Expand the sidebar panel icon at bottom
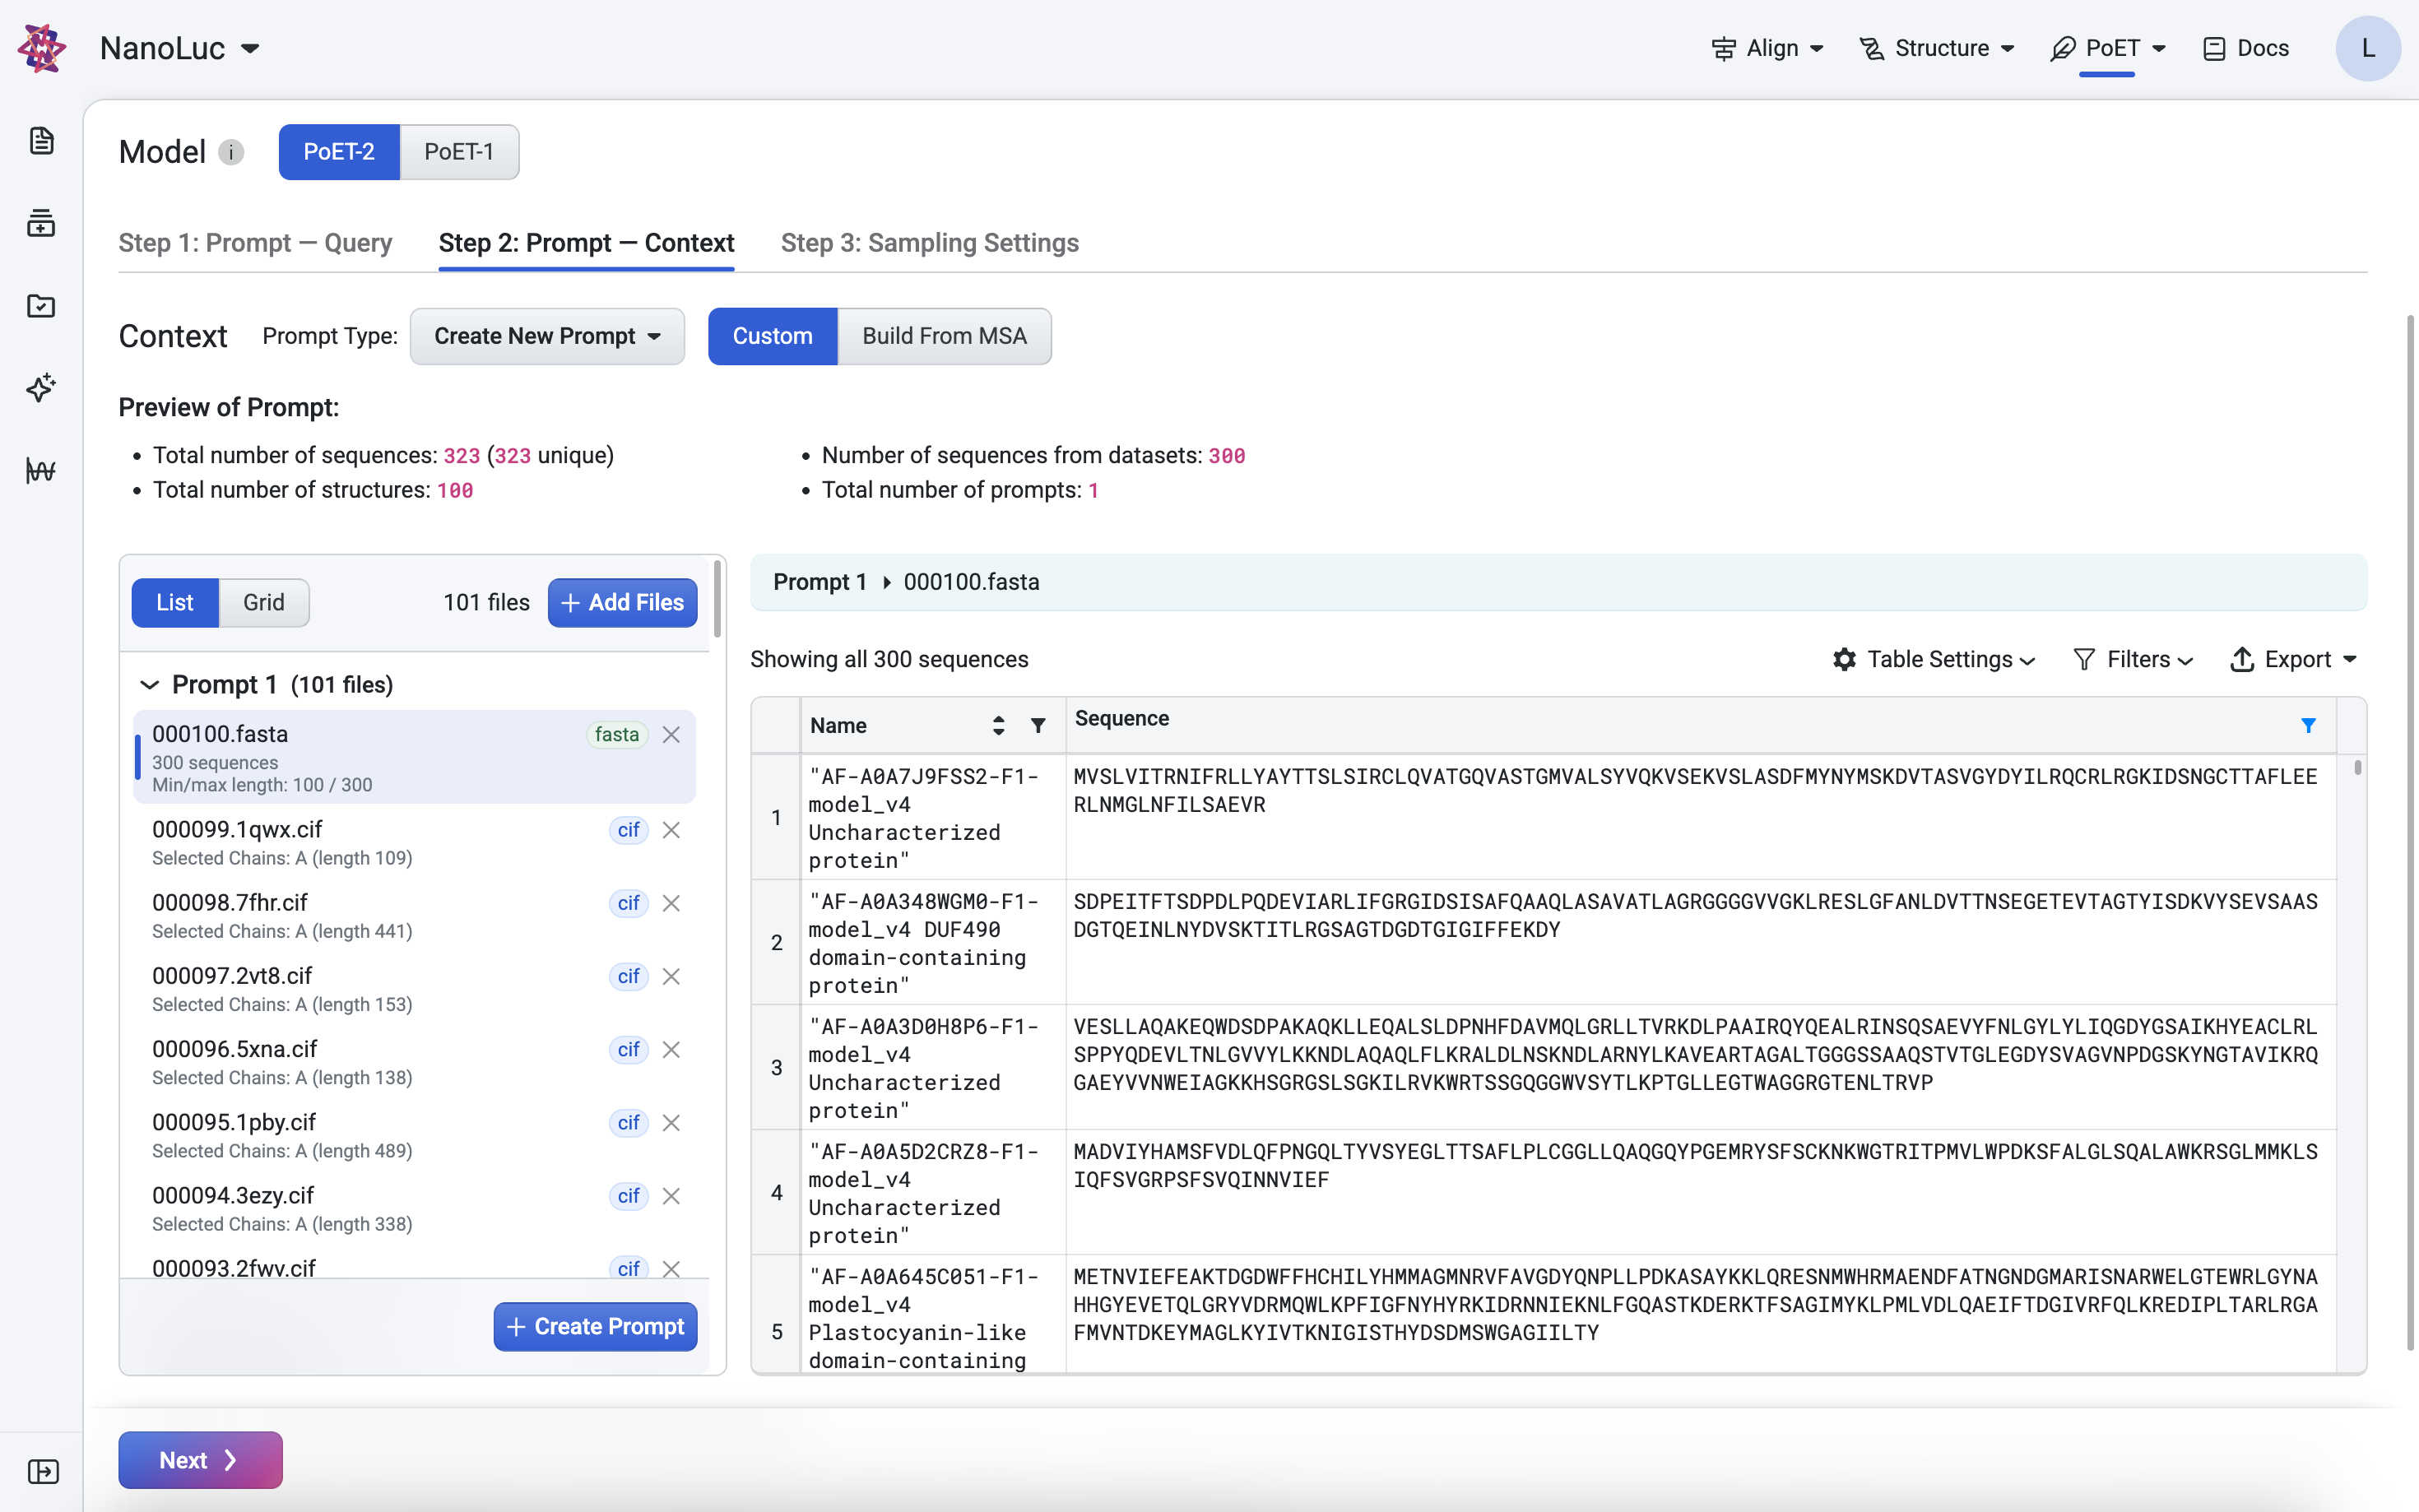The height and width of the screenshot is (1512, 2419). pyautogui.click(x=43, y=1471)
